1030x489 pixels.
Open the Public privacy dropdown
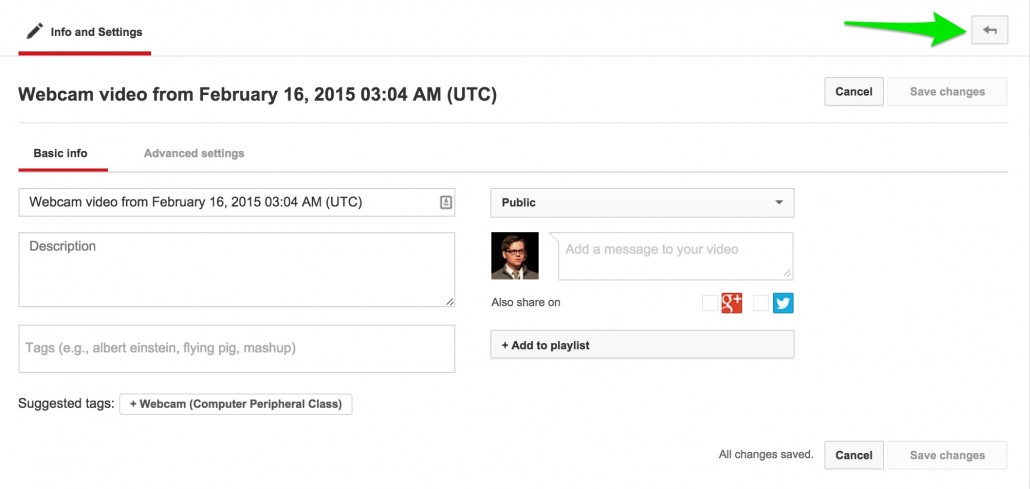coord(642,202)
